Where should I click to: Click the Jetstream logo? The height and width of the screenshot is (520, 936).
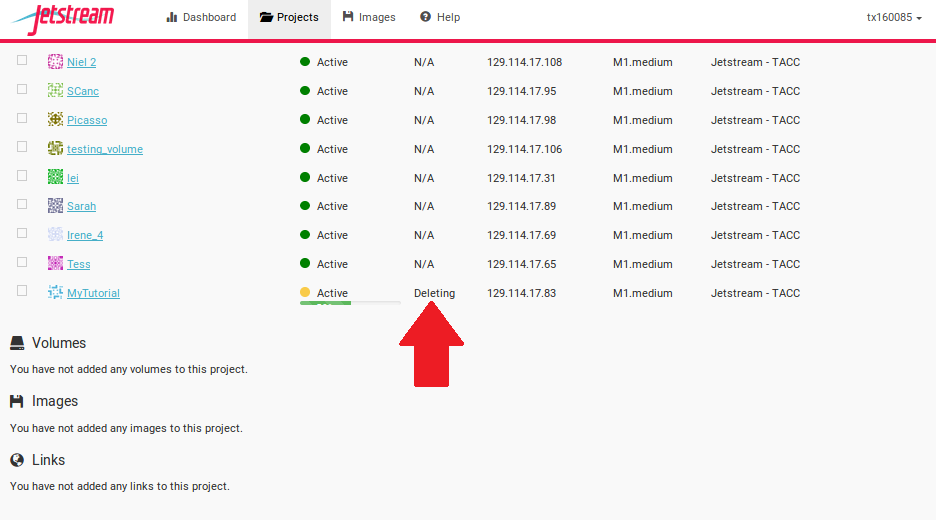(x=63, y=18)
